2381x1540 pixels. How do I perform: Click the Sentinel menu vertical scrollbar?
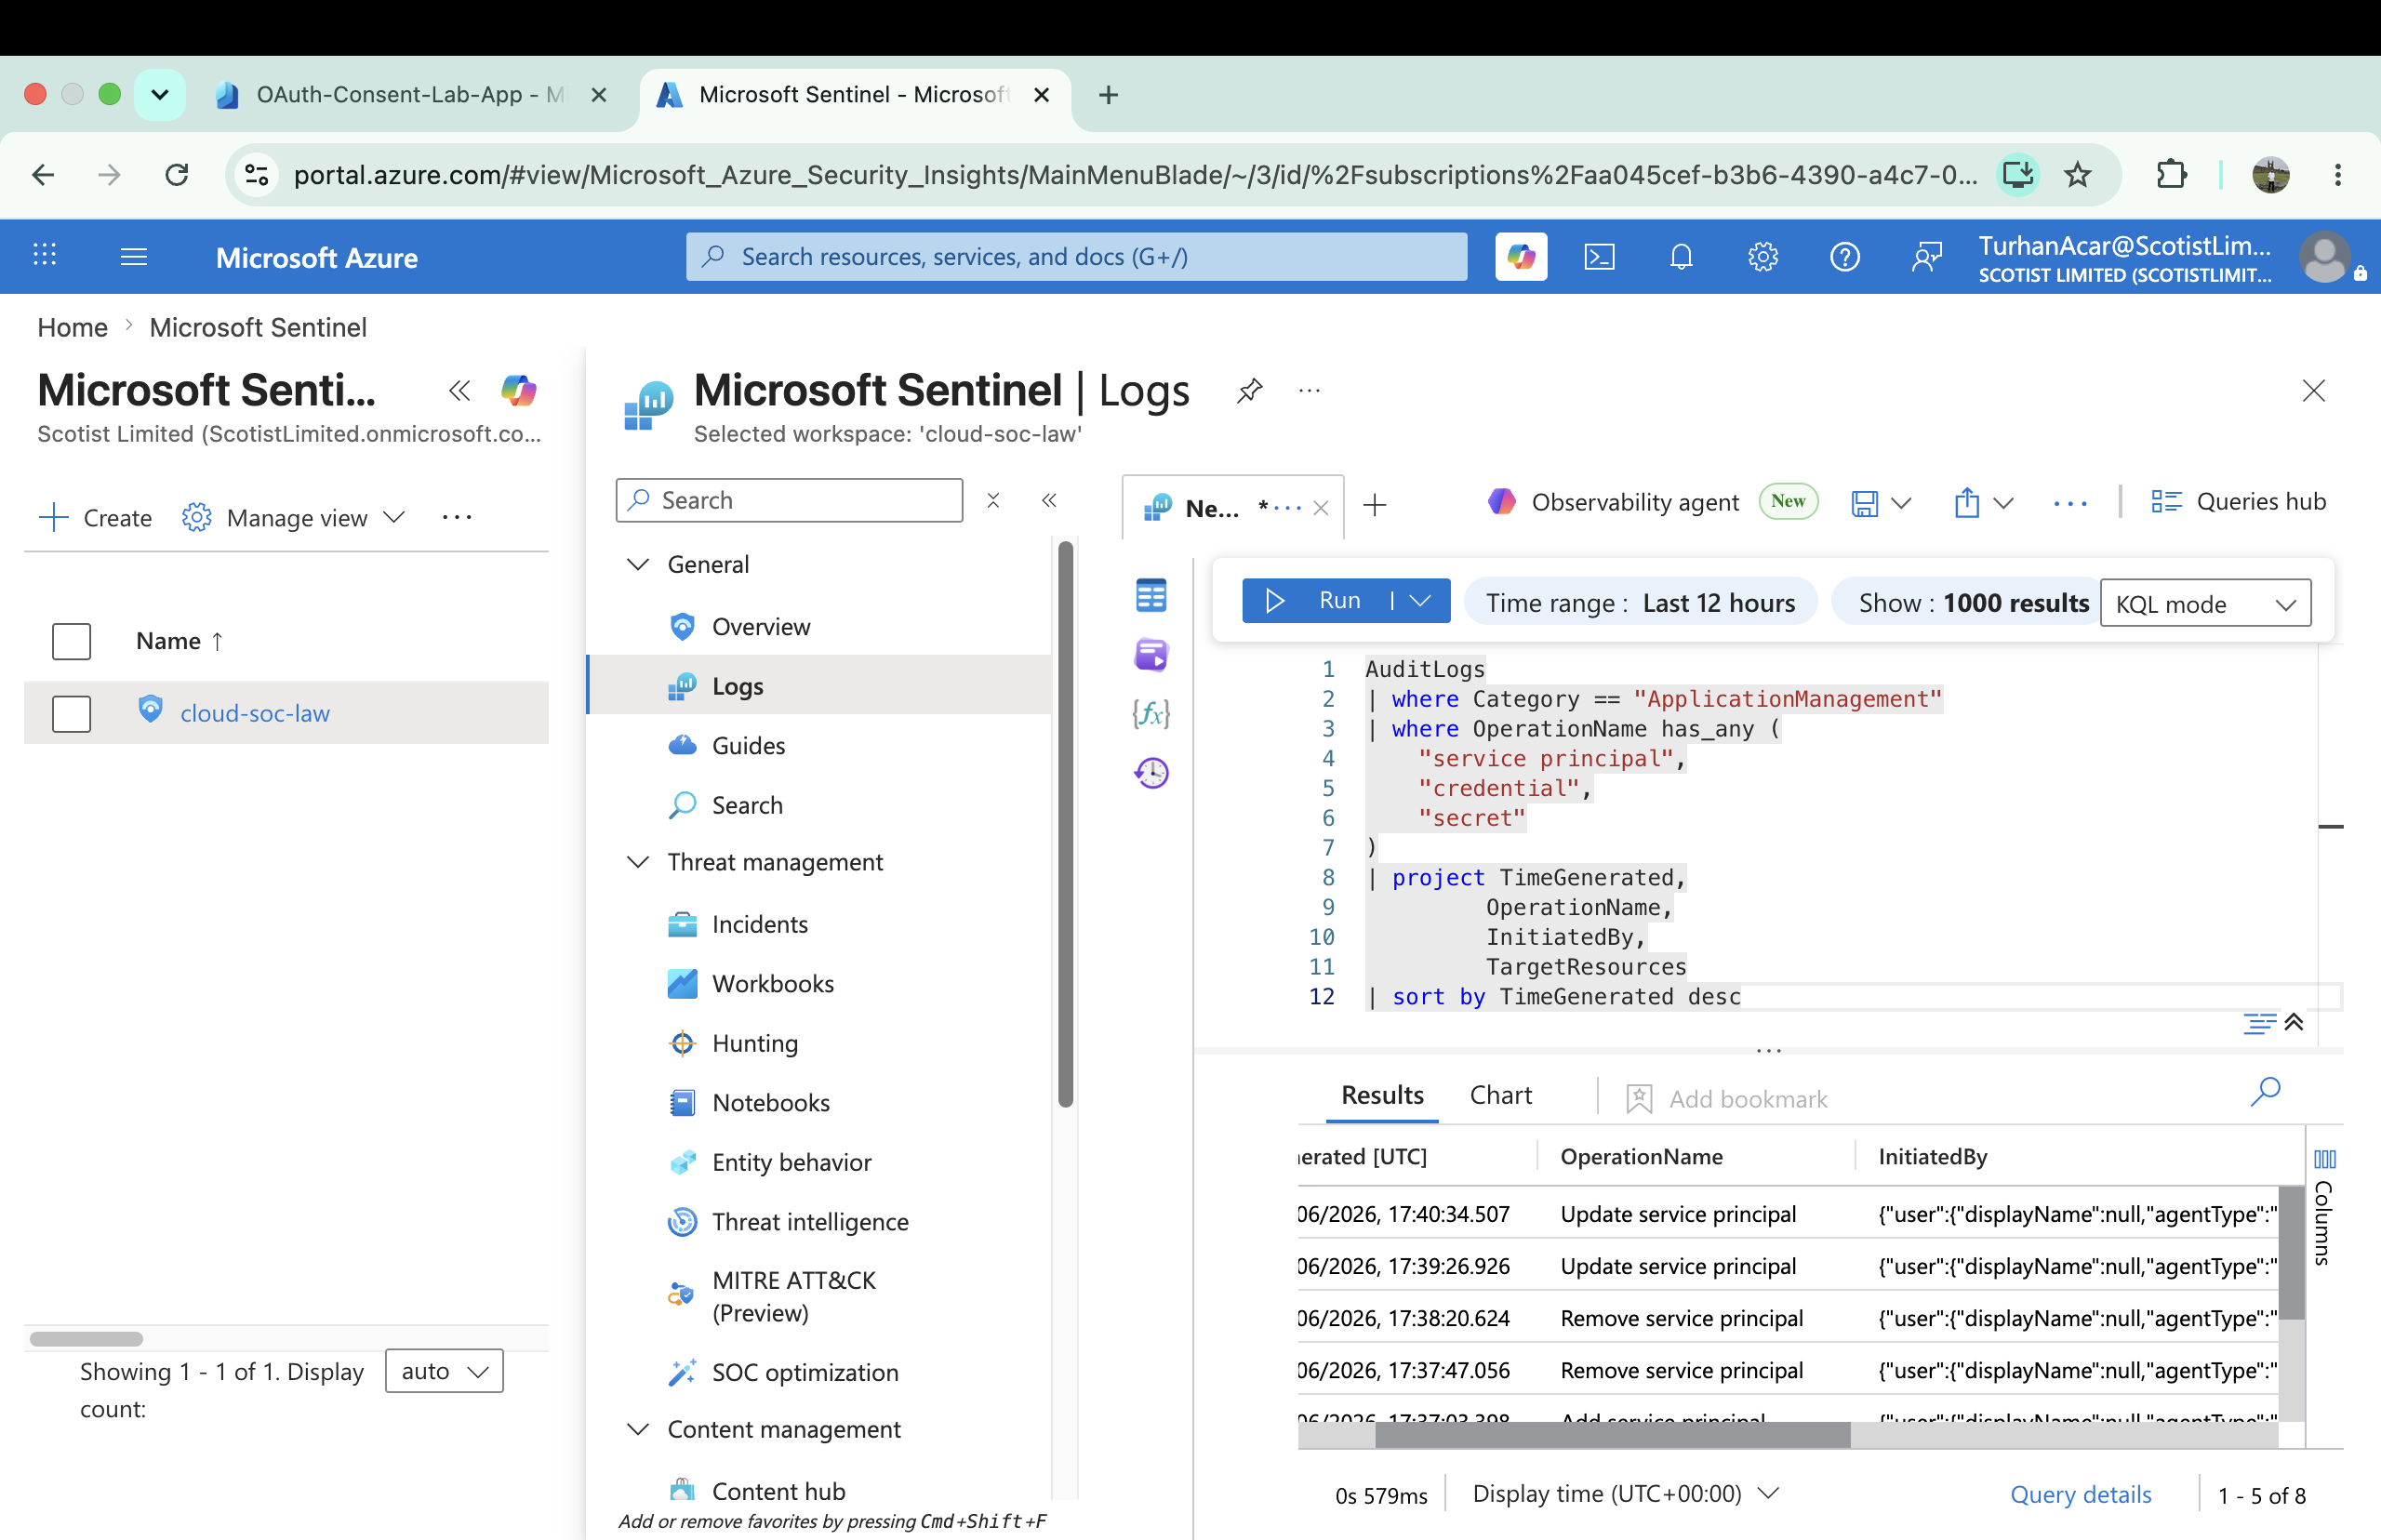click(1066, 824)
